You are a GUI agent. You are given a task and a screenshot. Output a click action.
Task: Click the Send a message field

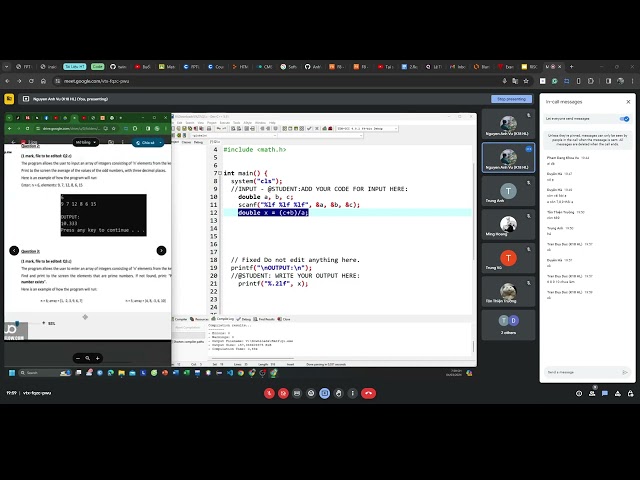(582, 372)
